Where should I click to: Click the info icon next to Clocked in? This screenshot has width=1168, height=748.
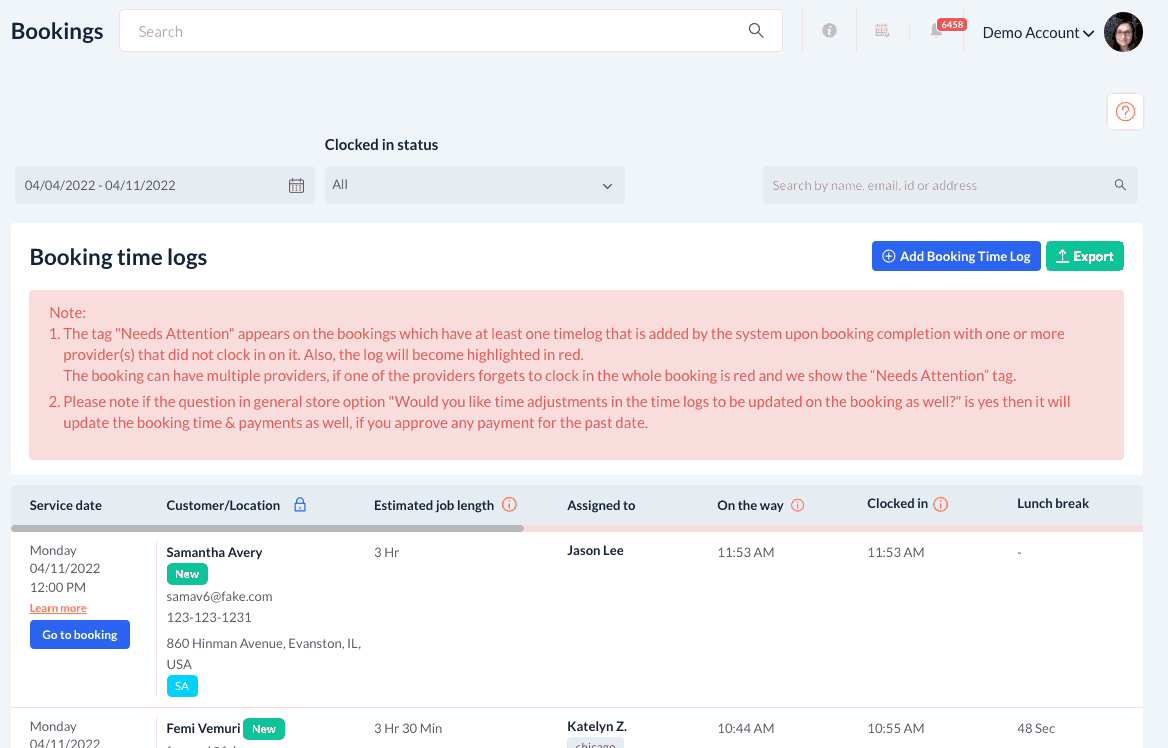pyautogui.click(x=941, y=504)
